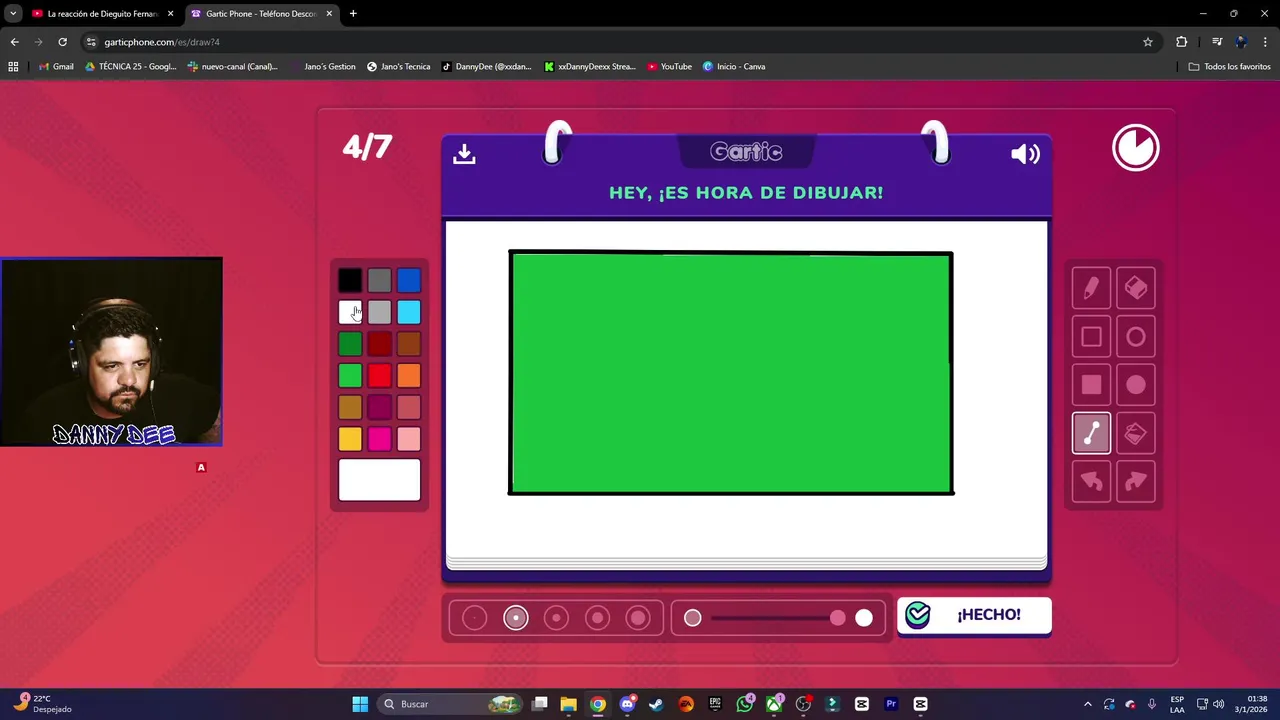Mute game sound via speaker icon
Viewport: 1280px width, 720px height.
tap(1025, 154)
